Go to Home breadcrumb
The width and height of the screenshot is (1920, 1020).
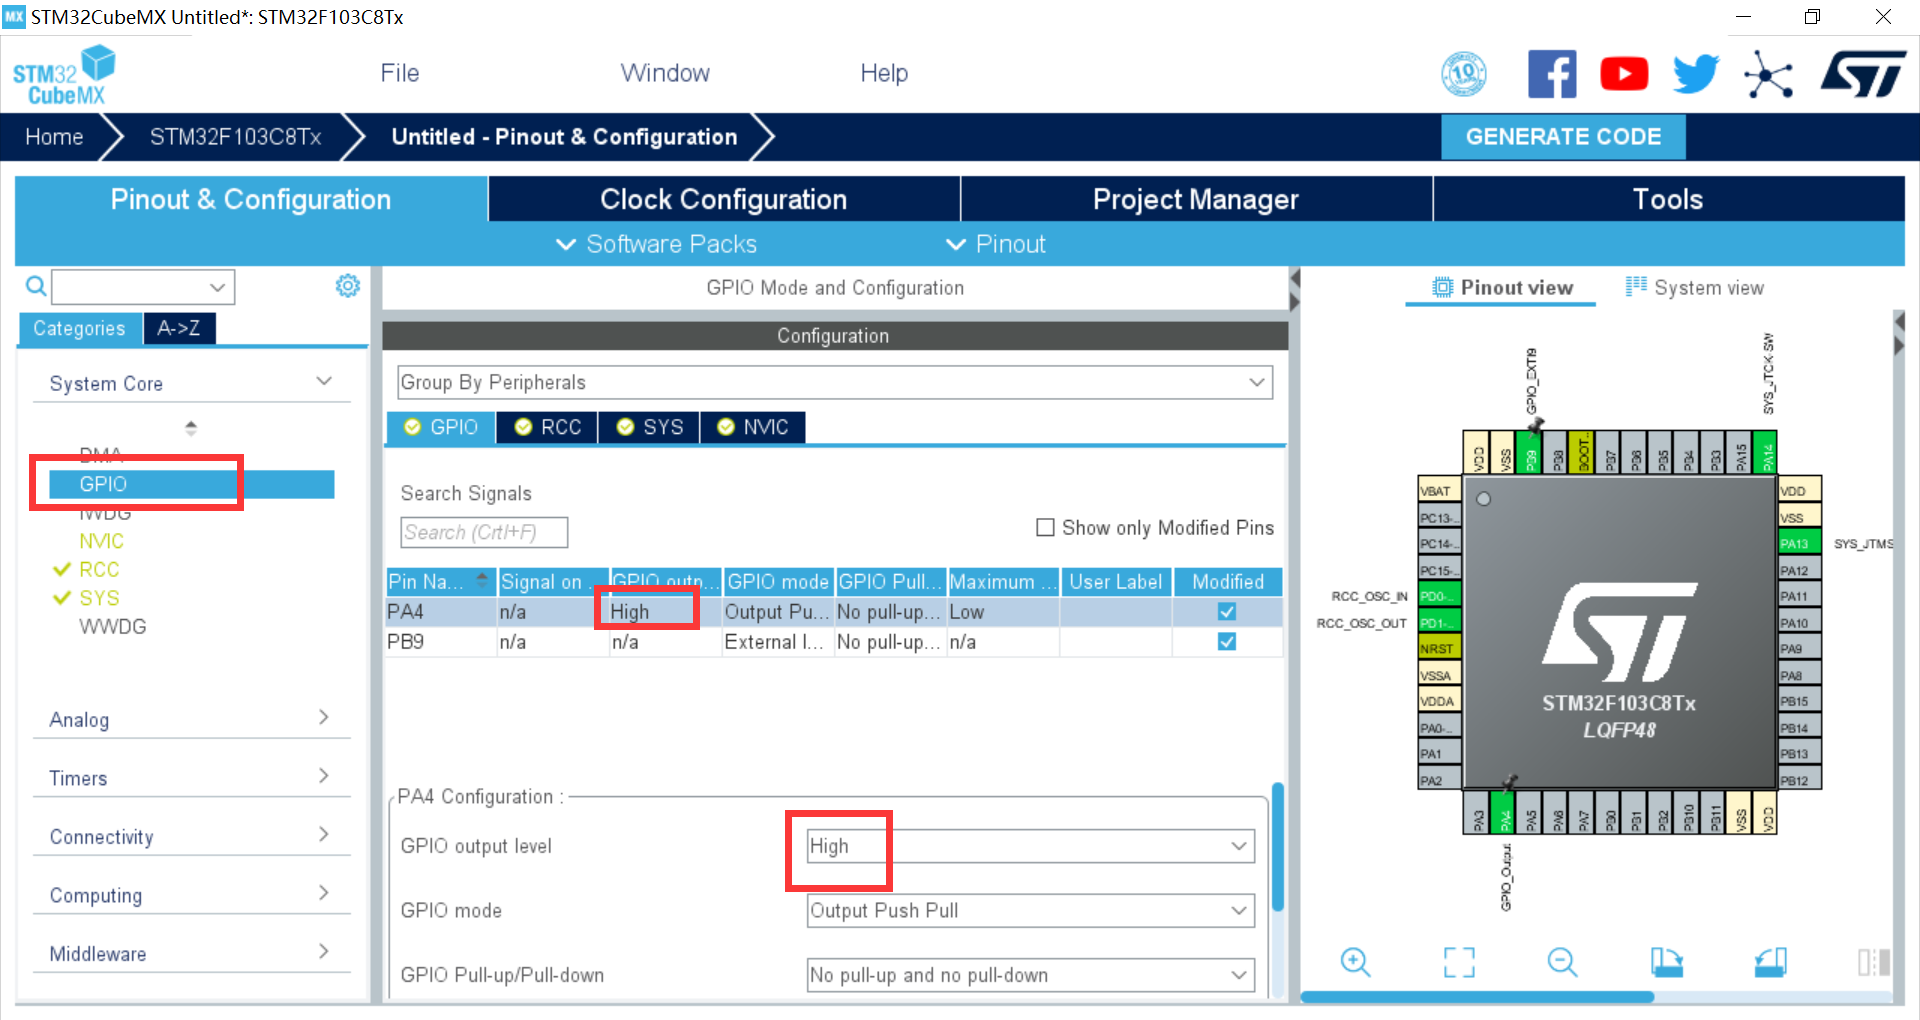click(x=54, y=137)
